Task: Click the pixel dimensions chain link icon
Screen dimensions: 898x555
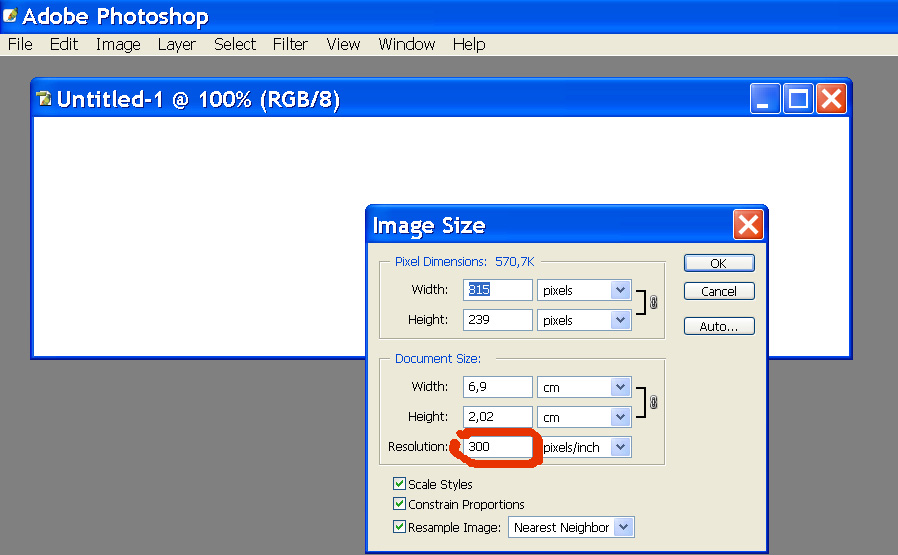Action: (x=653, y=302)
